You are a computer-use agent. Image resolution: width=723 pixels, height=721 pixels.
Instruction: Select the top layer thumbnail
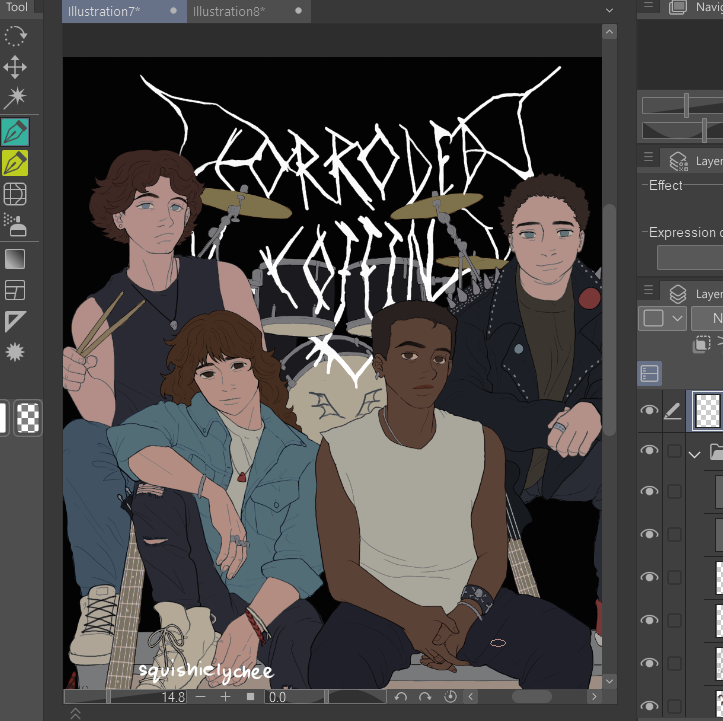coord(706,410)
